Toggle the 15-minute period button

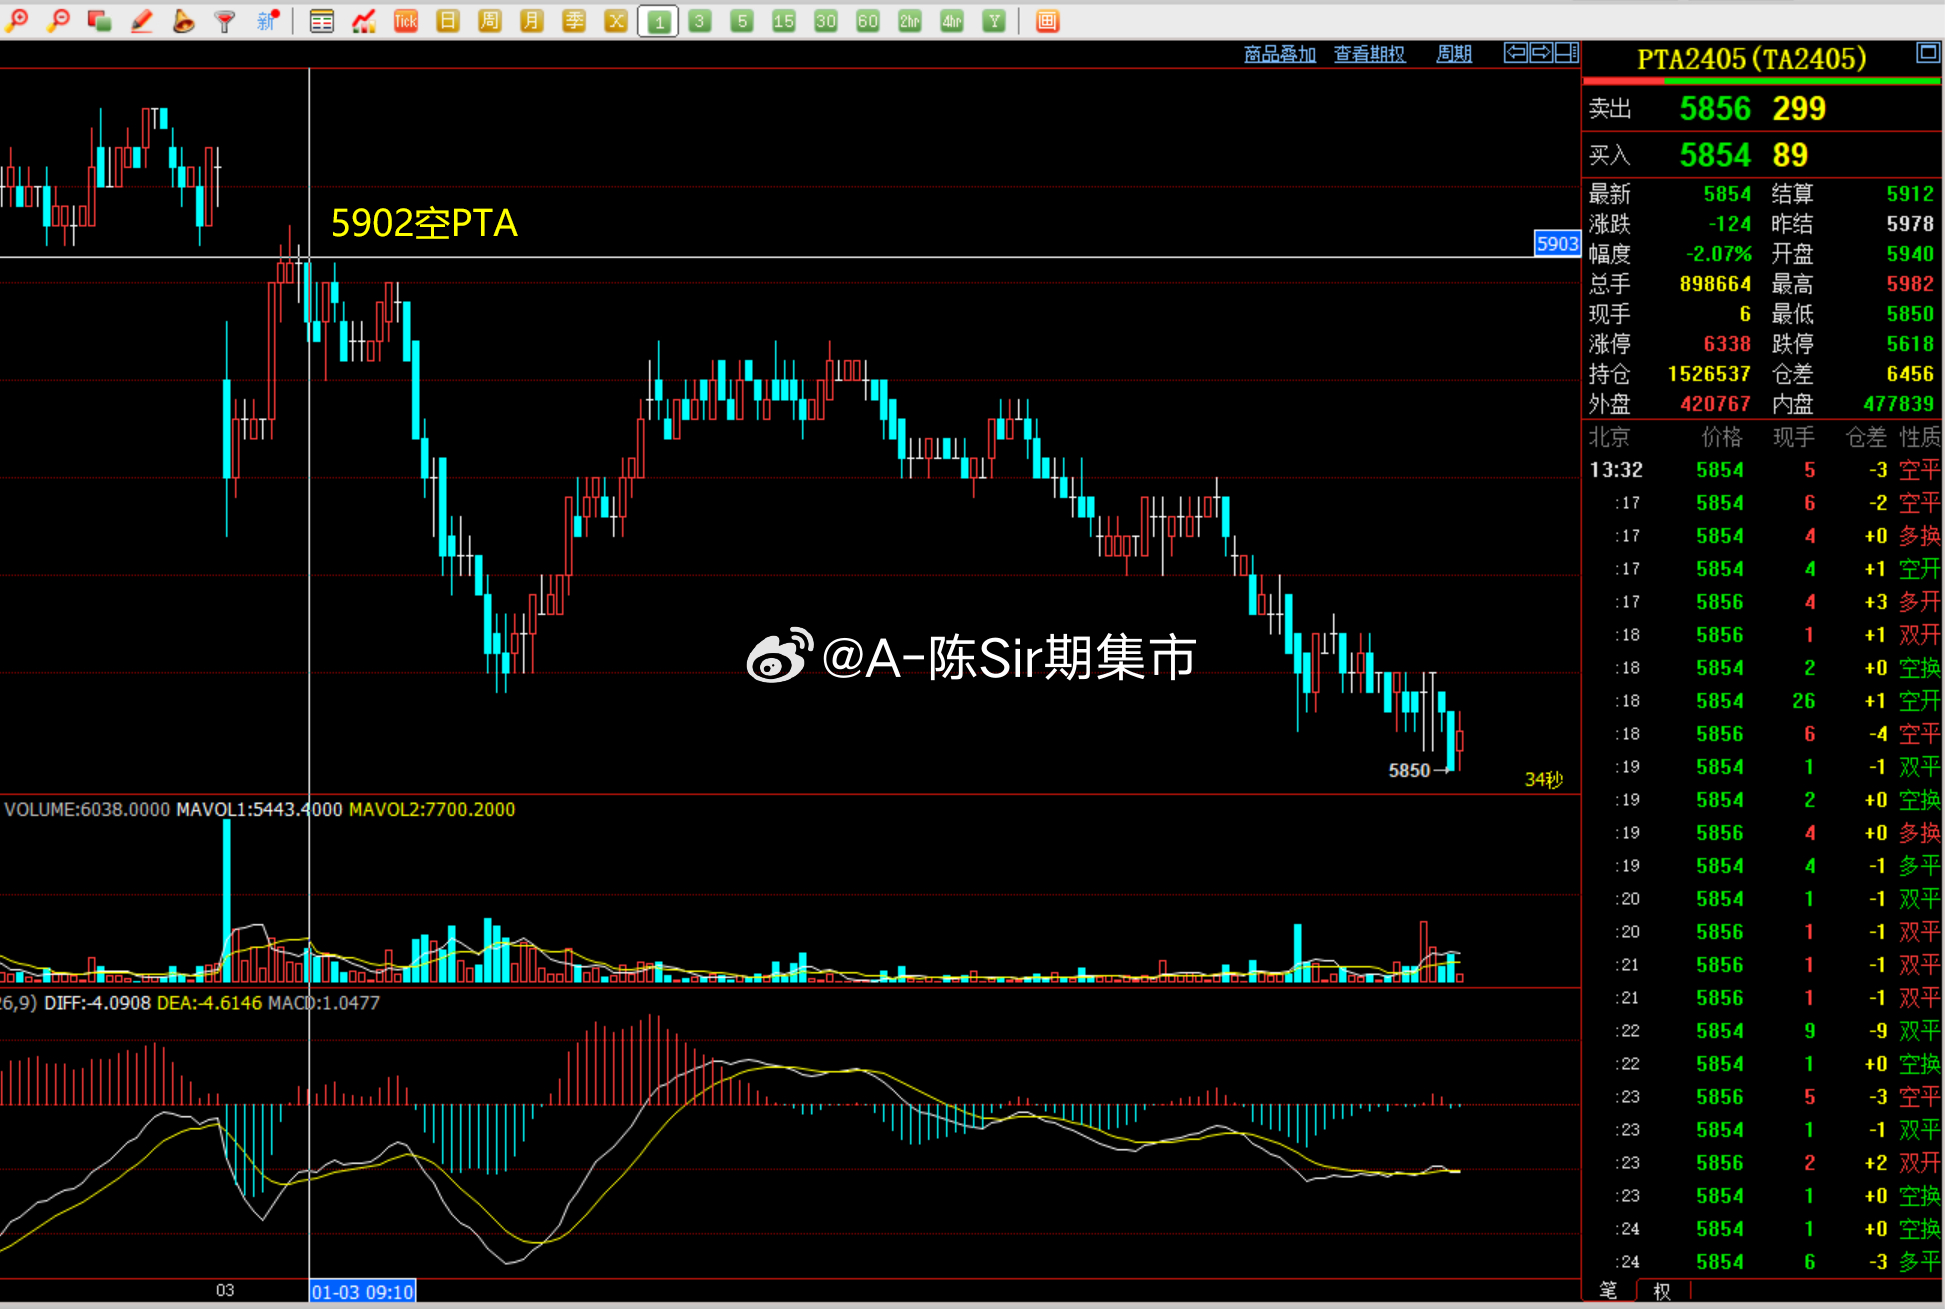pyautogui.click(x=784, y=21)
